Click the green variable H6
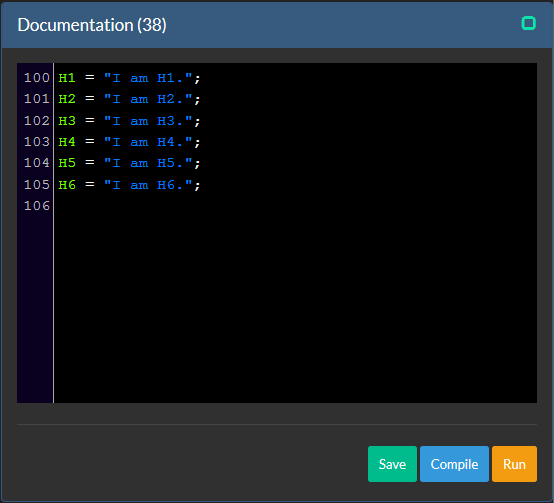This screenshot has width=554, height=503. pos(67,185)
